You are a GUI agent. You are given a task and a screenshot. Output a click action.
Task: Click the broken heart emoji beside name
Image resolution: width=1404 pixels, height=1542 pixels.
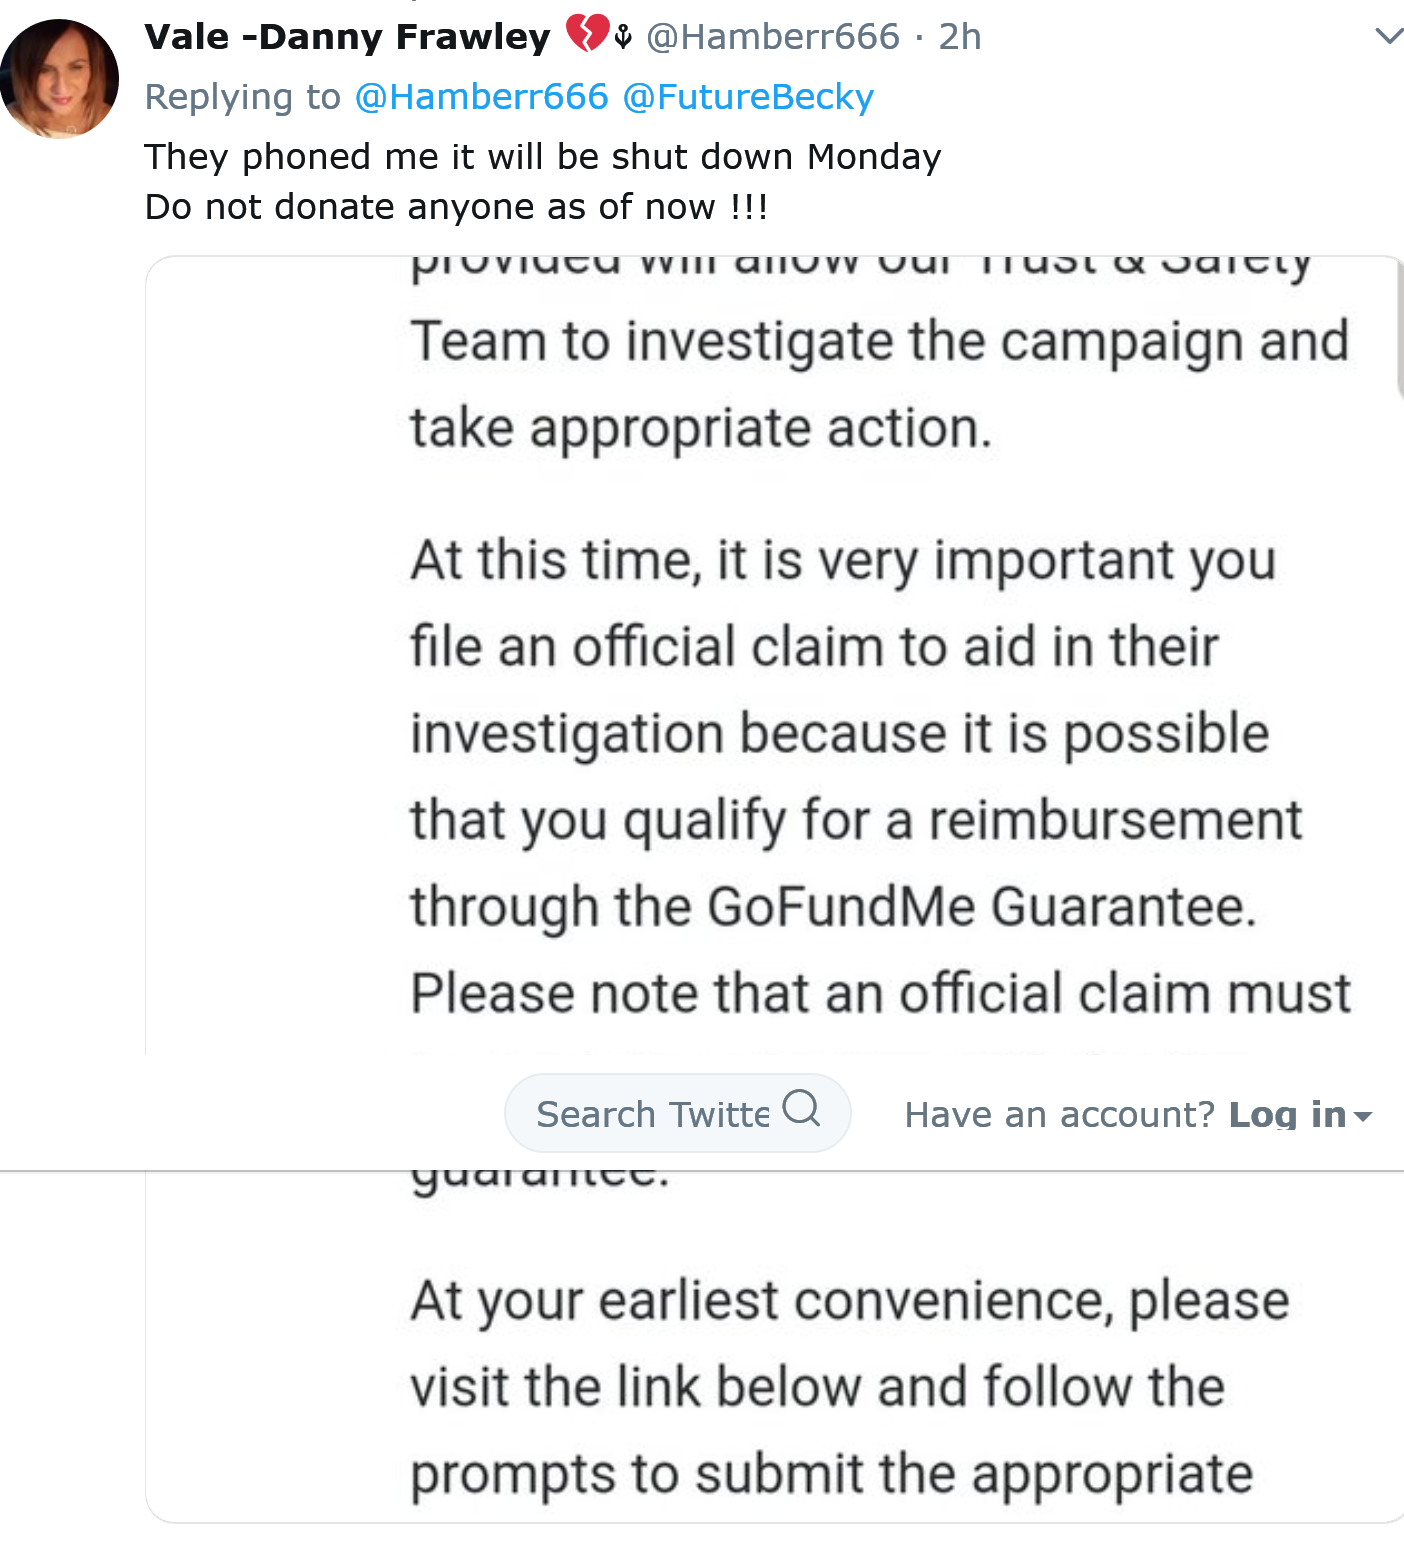pos(587,34)
